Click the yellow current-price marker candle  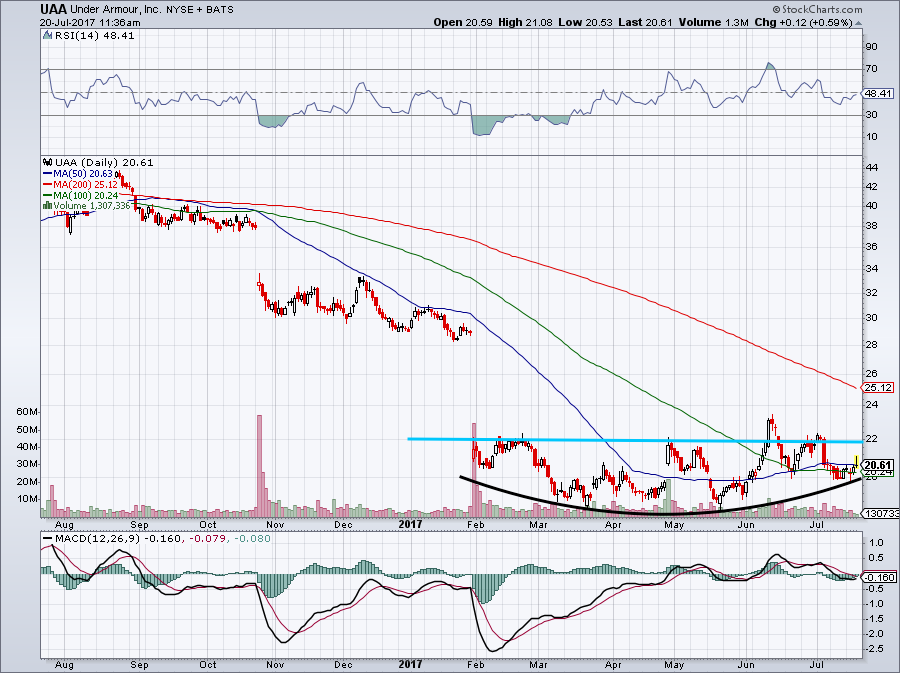[855, 465]
